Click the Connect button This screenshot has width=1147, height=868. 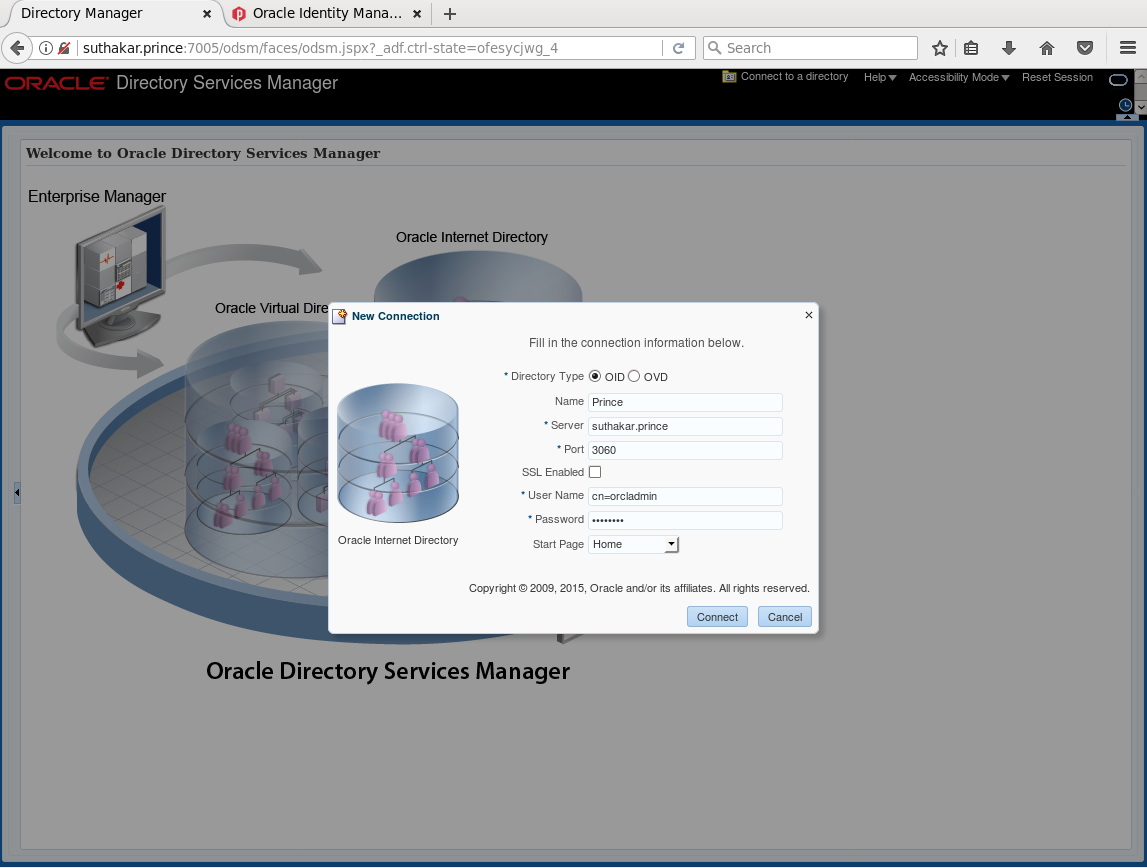click(716, 616)
